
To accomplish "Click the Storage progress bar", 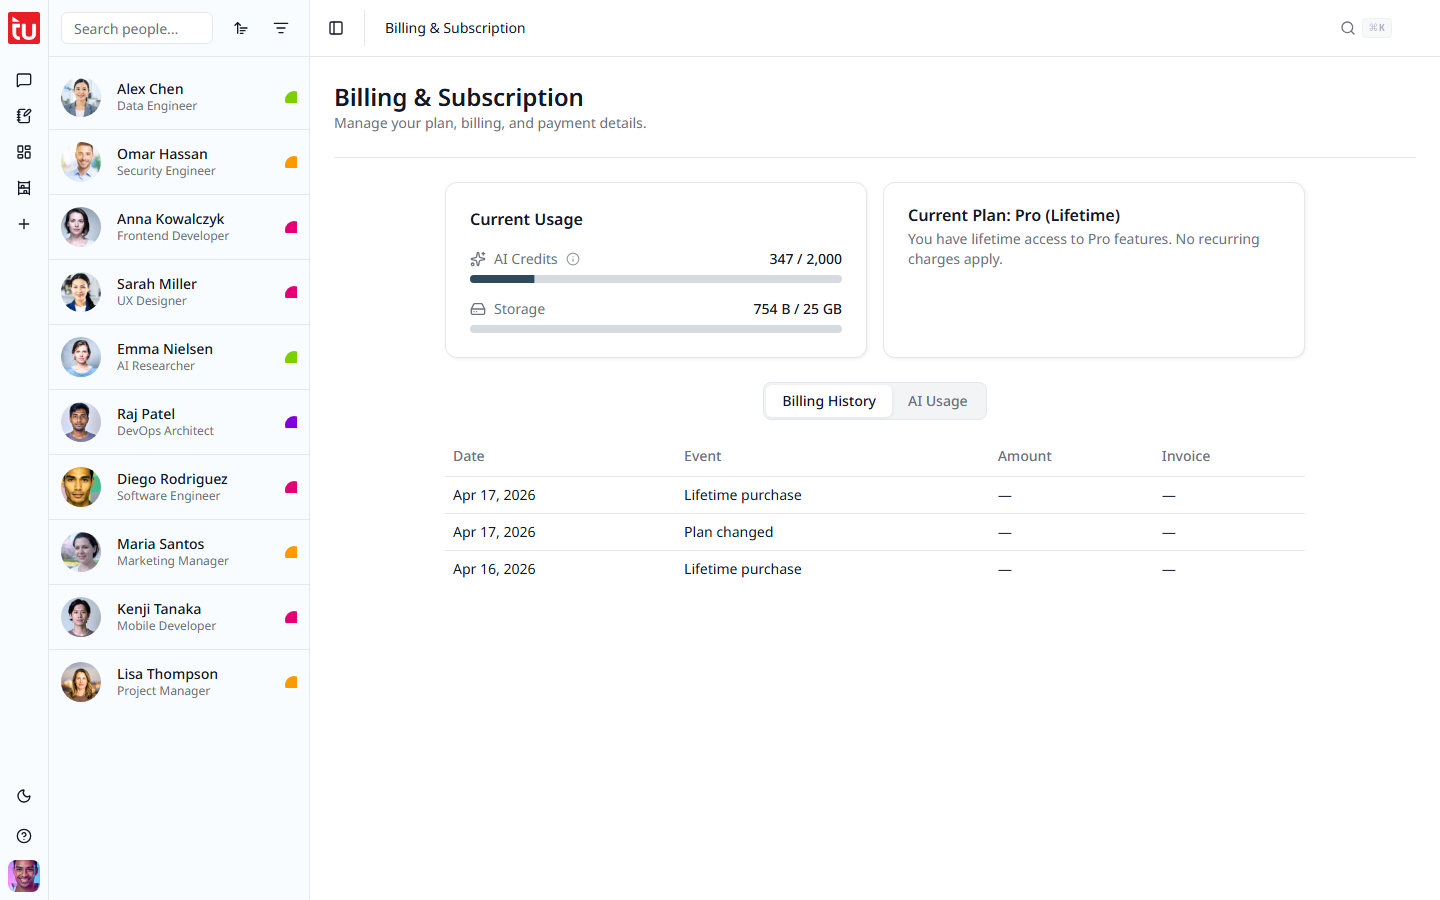I will point(656,329).
